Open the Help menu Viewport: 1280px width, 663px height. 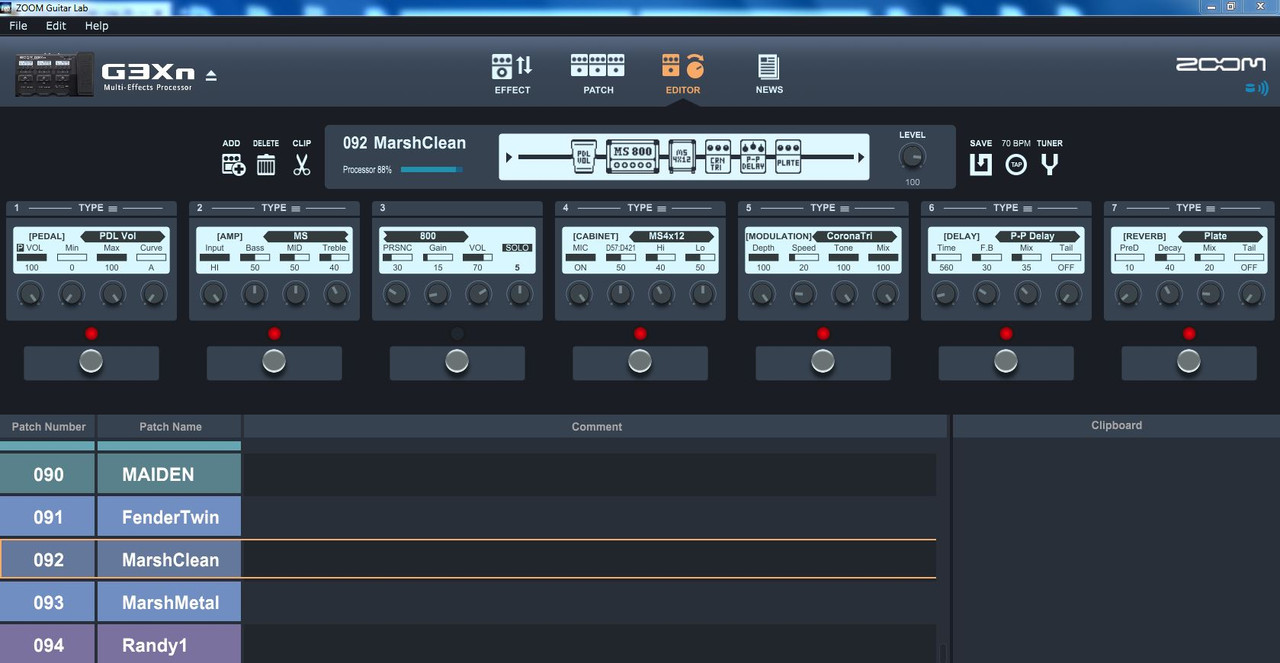pos(97,26)
